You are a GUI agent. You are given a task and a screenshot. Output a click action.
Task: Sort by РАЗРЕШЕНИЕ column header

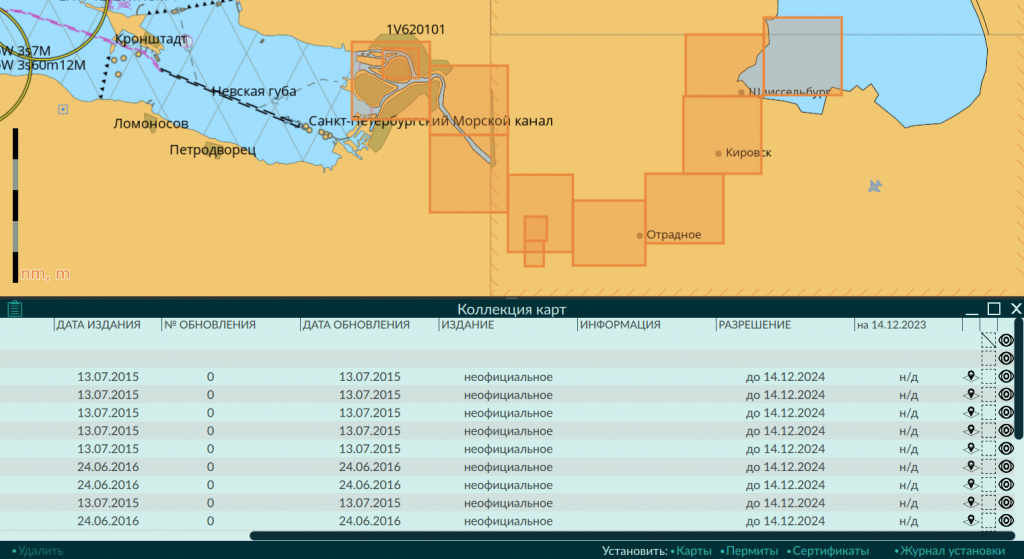pyautogui.click(x=754, y=325)
